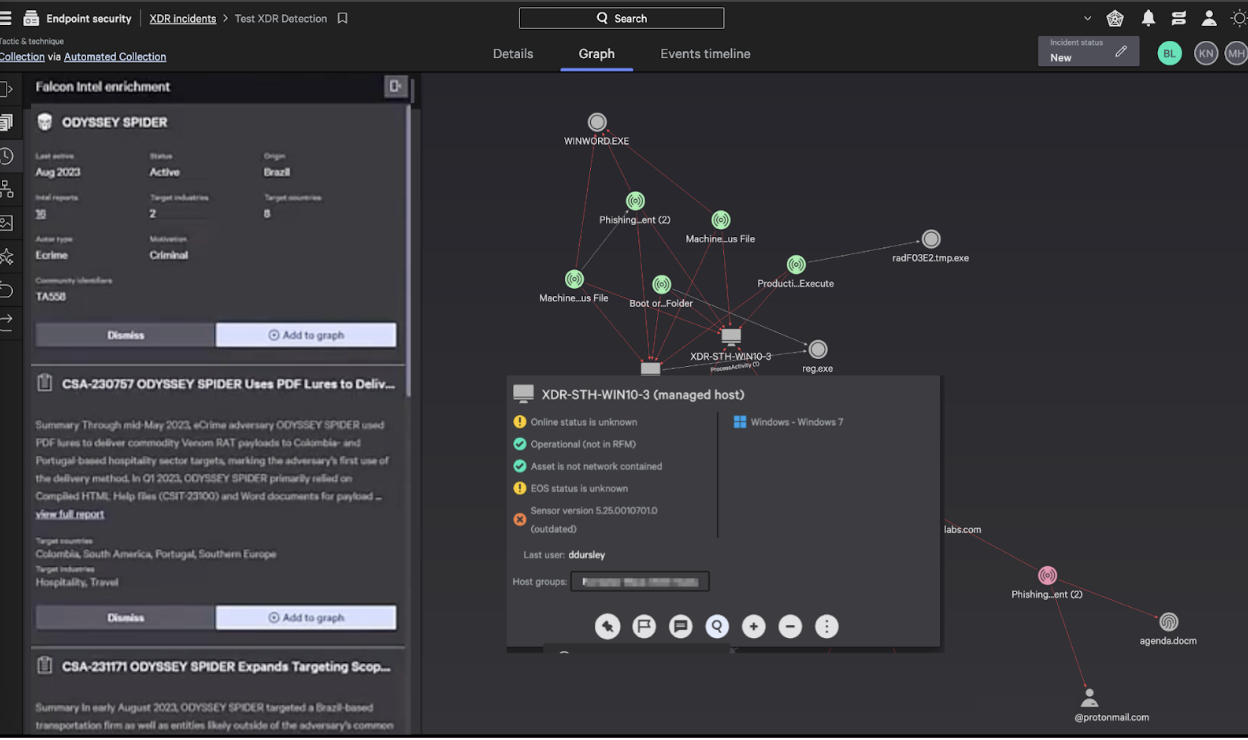The image size is (1248, 740).
Task: Open the intel reports count link
Action: pyautogui.click(x=41, y=213)
